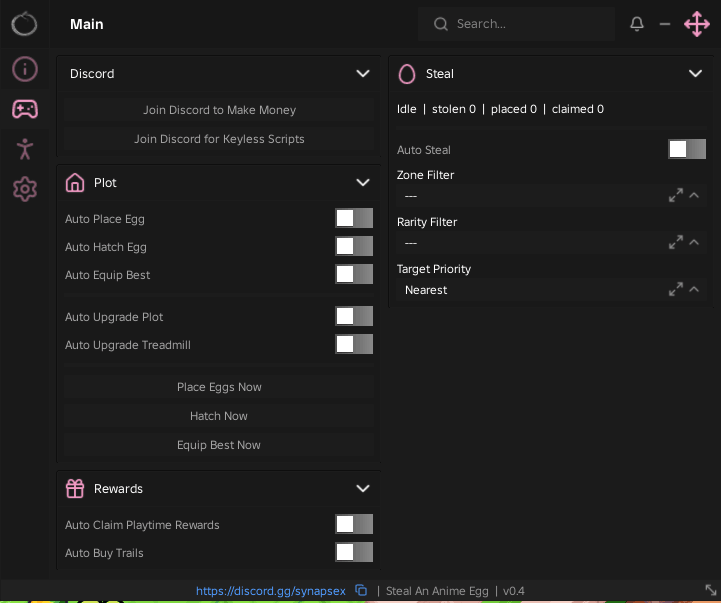
Task: Click the Place Eggs Now button
Action: [219, 387]
